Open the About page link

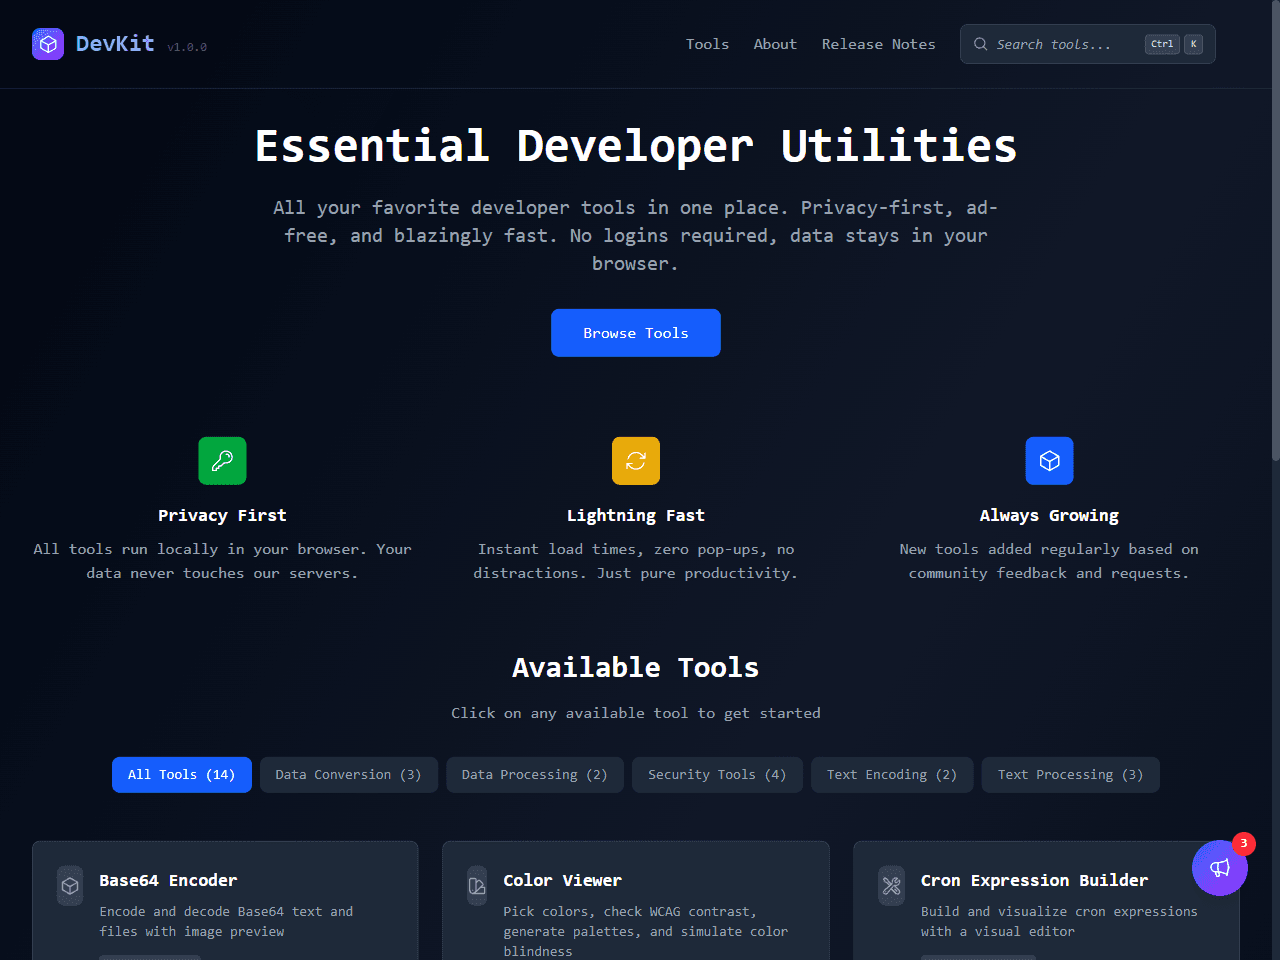[x=775, y=44]
